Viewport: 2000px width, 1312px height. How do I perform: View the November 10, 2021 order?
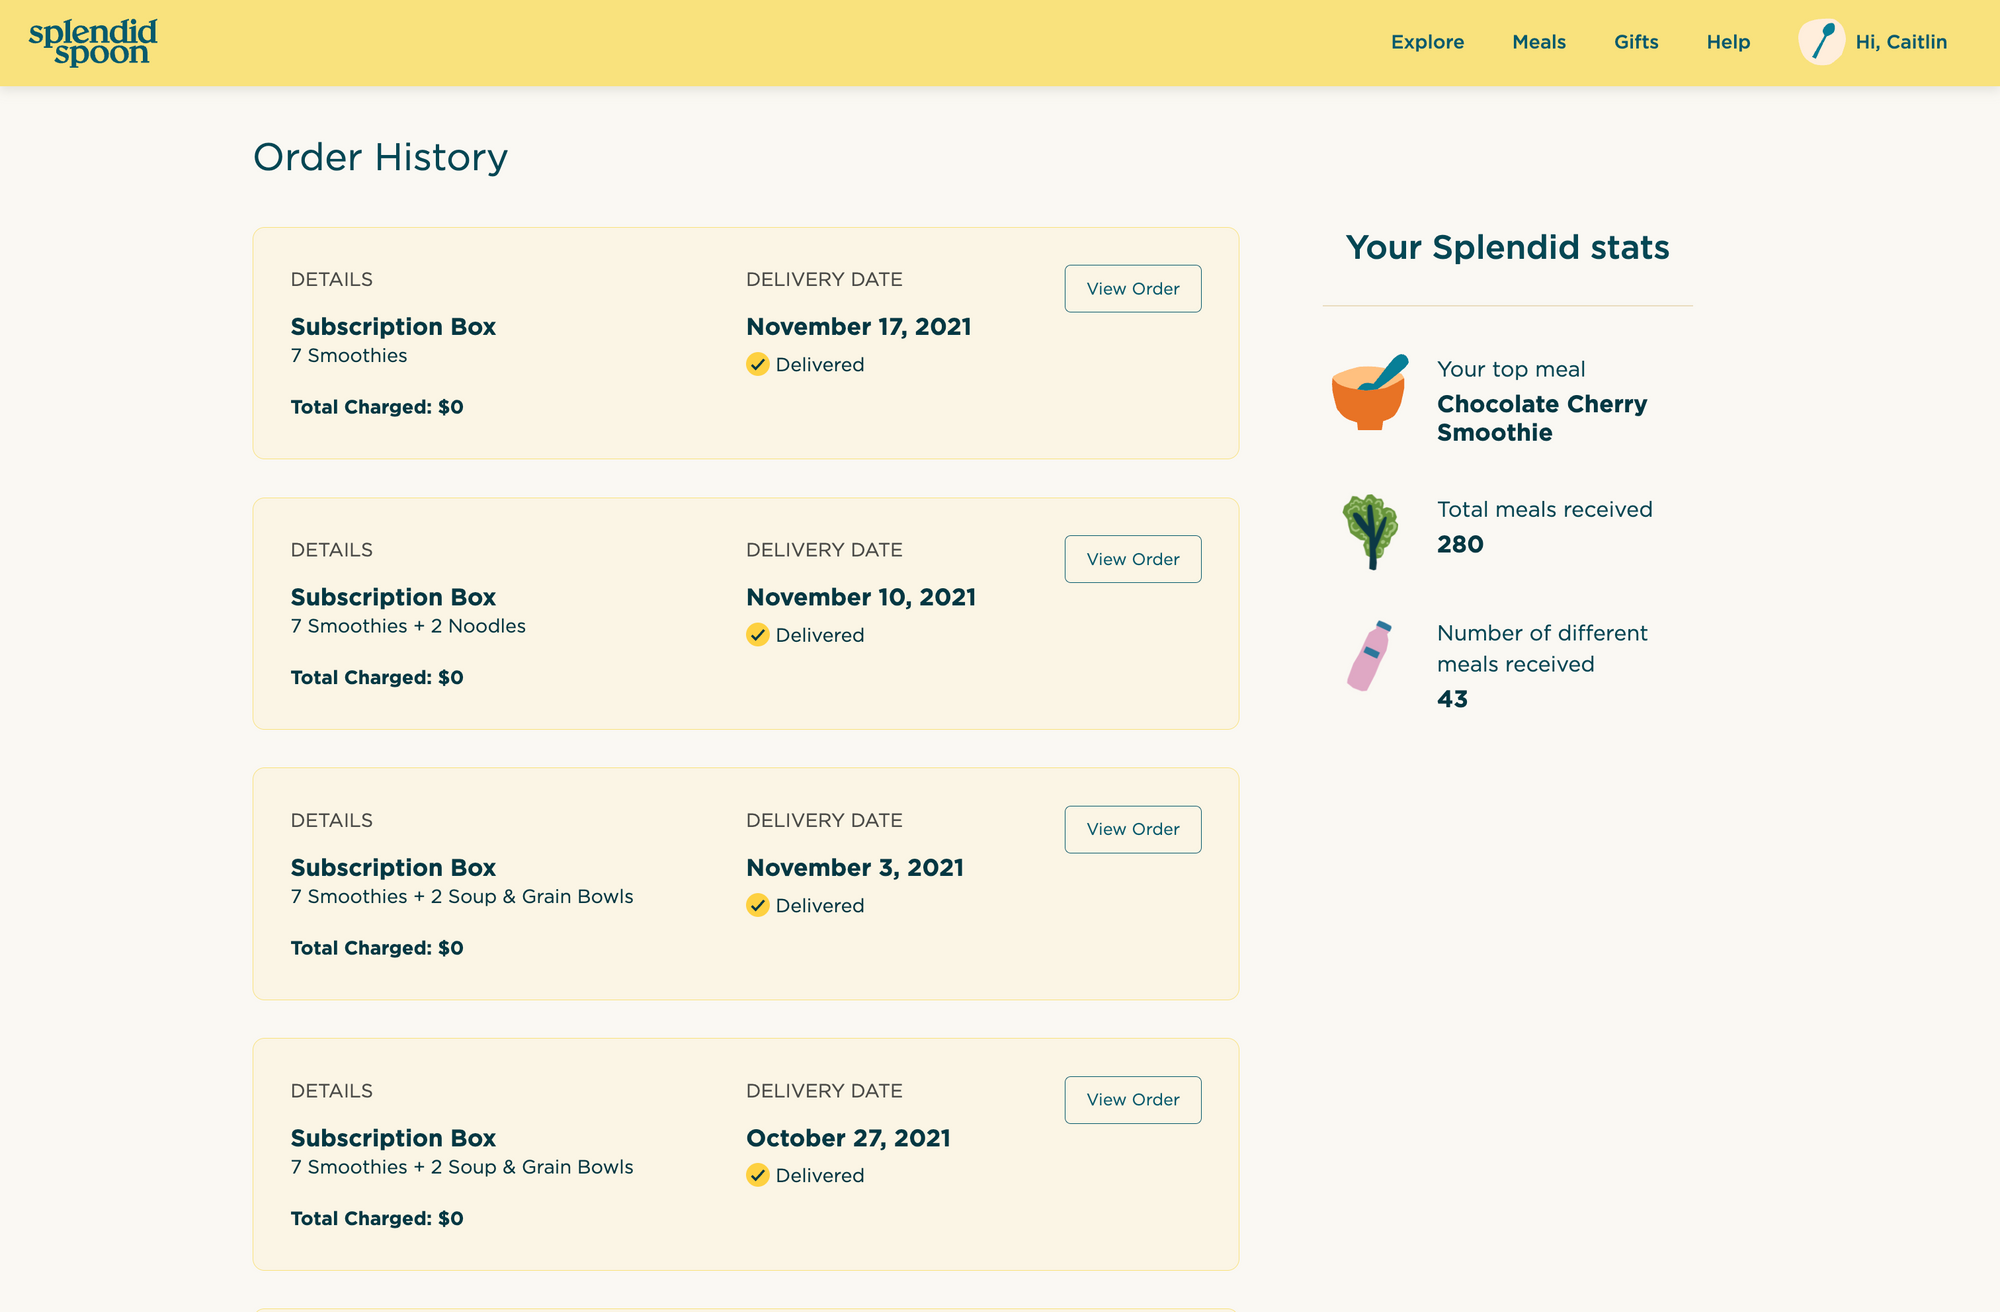(x=1133, y=559)
